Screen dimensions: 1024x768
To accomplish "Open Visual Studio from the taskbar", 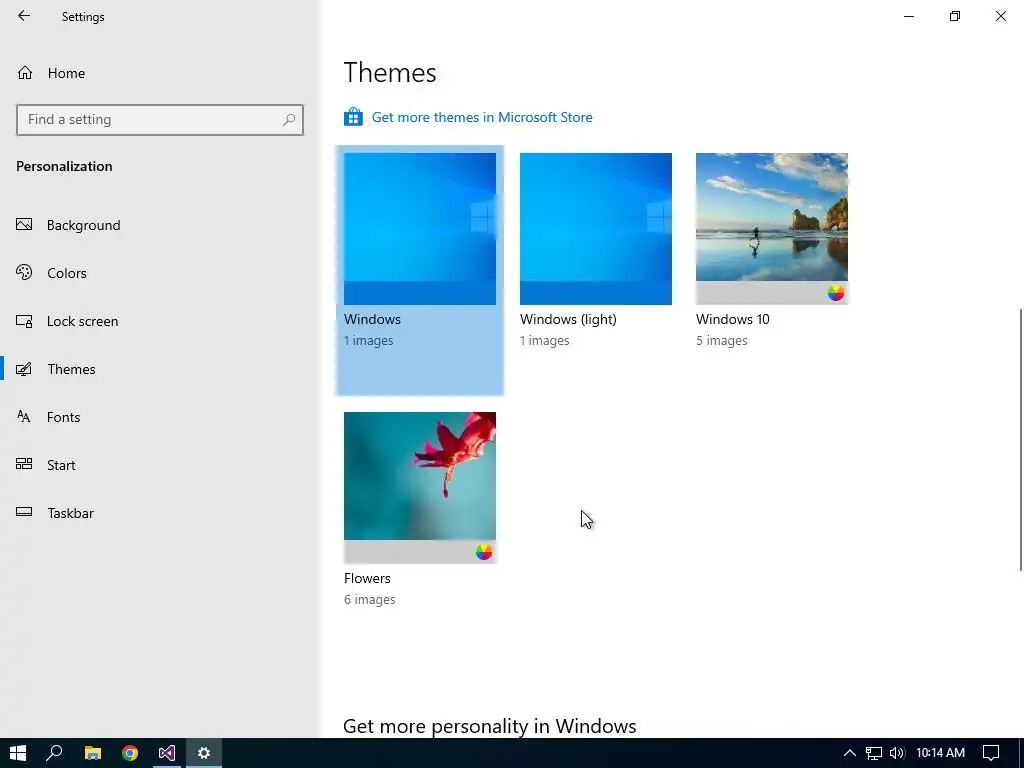I will coord(167,753).
